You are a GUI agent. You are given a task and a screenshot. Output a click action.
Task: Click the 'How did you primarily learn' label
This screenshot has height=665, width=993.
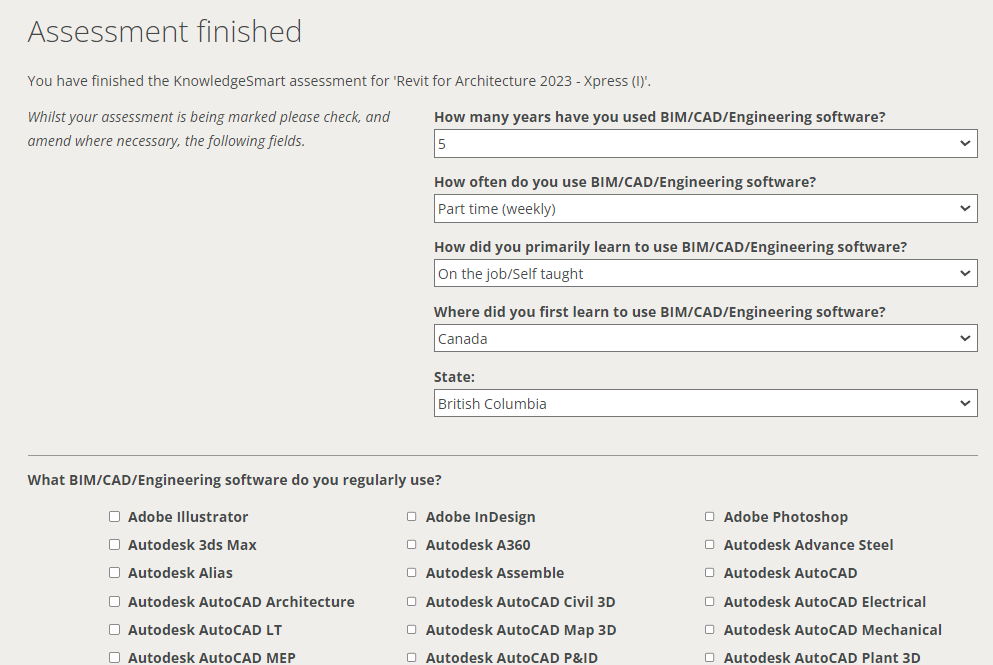[x=670, y=247]
